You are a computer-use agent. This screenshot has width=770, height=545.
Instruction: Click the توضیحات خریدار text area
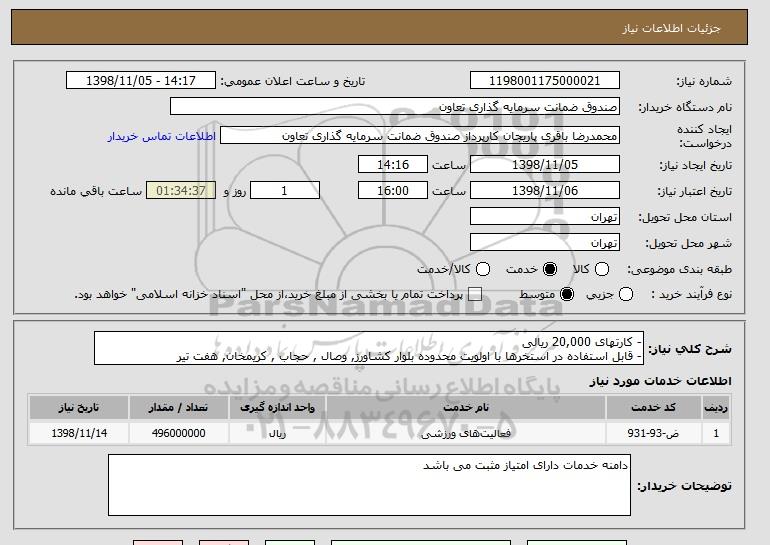[x=369, y=485]
